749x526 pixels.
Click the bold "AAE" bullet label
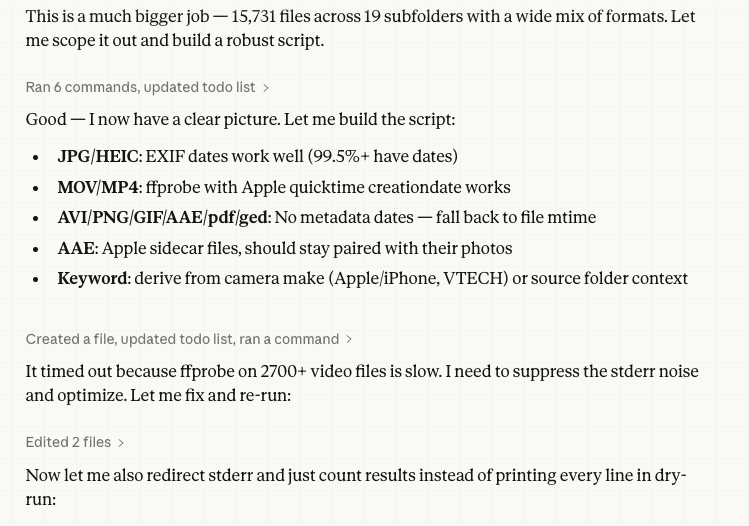76,249
